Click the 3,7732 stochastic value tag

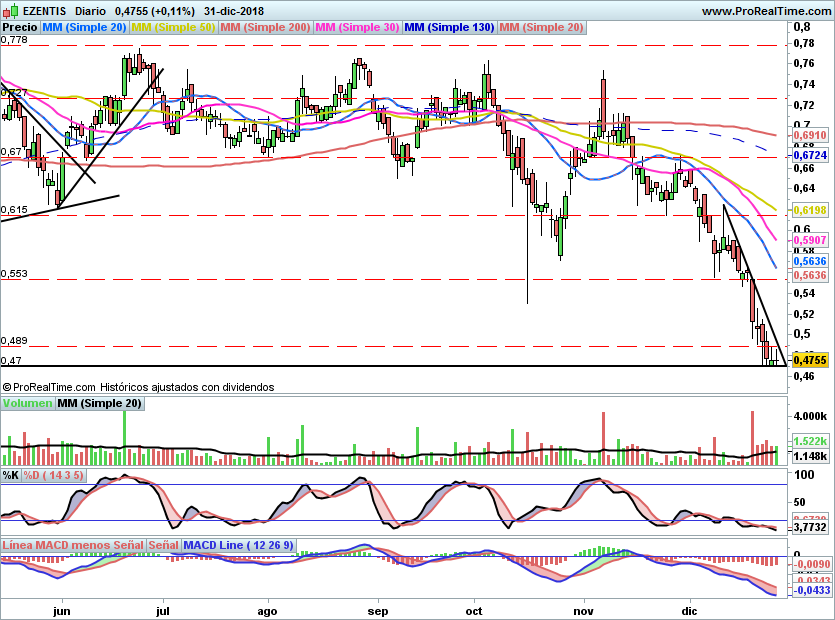tap(810, 527)
